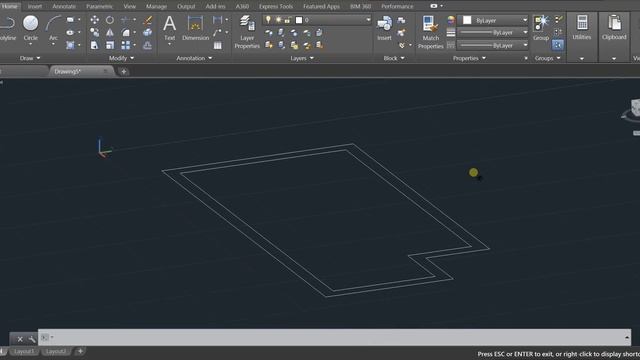640x360 pixels.
Task: Open the ByLayer object color dropdown
Action: pyautogui.click(x=525, y=20)
